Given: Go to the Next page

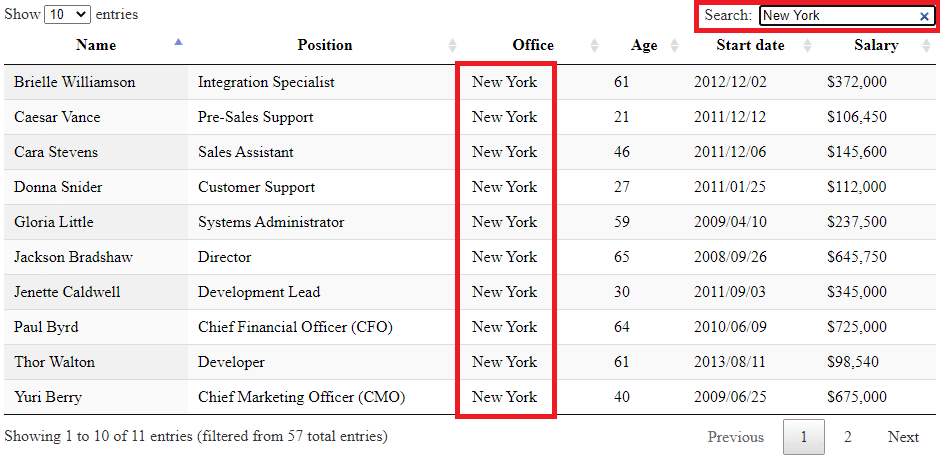Looking at the screenshot, I should tap(903, 437).
